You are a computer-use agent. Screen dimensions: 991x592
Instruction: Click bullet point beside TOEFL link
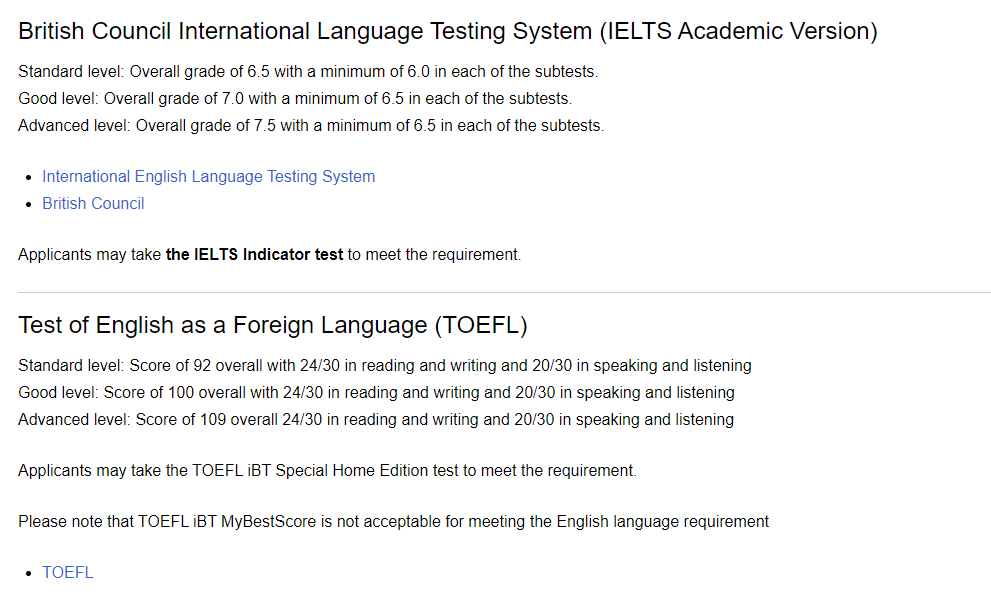[29, 574]
